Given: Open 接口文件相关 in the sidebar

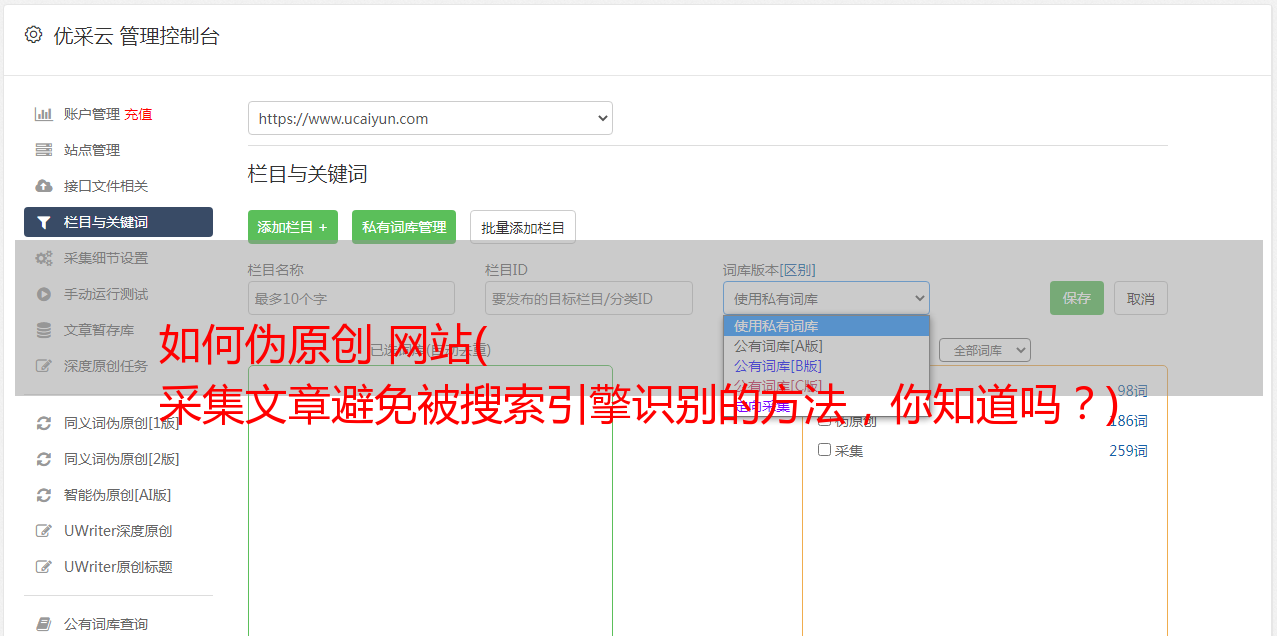Looking at the screenshot, I should coord(106,186).
